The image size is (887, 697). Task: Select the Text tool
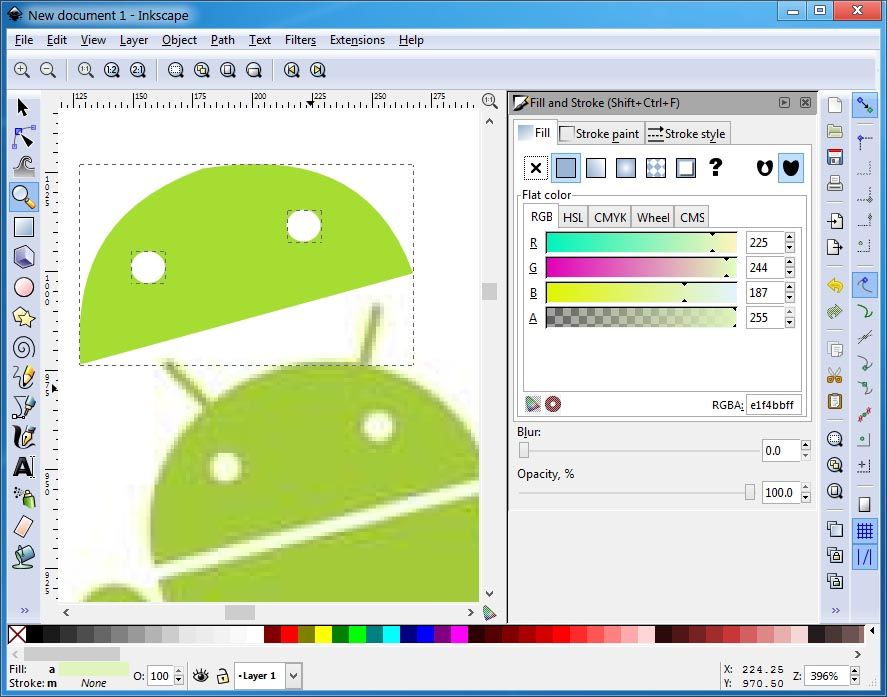coord(23,467)
